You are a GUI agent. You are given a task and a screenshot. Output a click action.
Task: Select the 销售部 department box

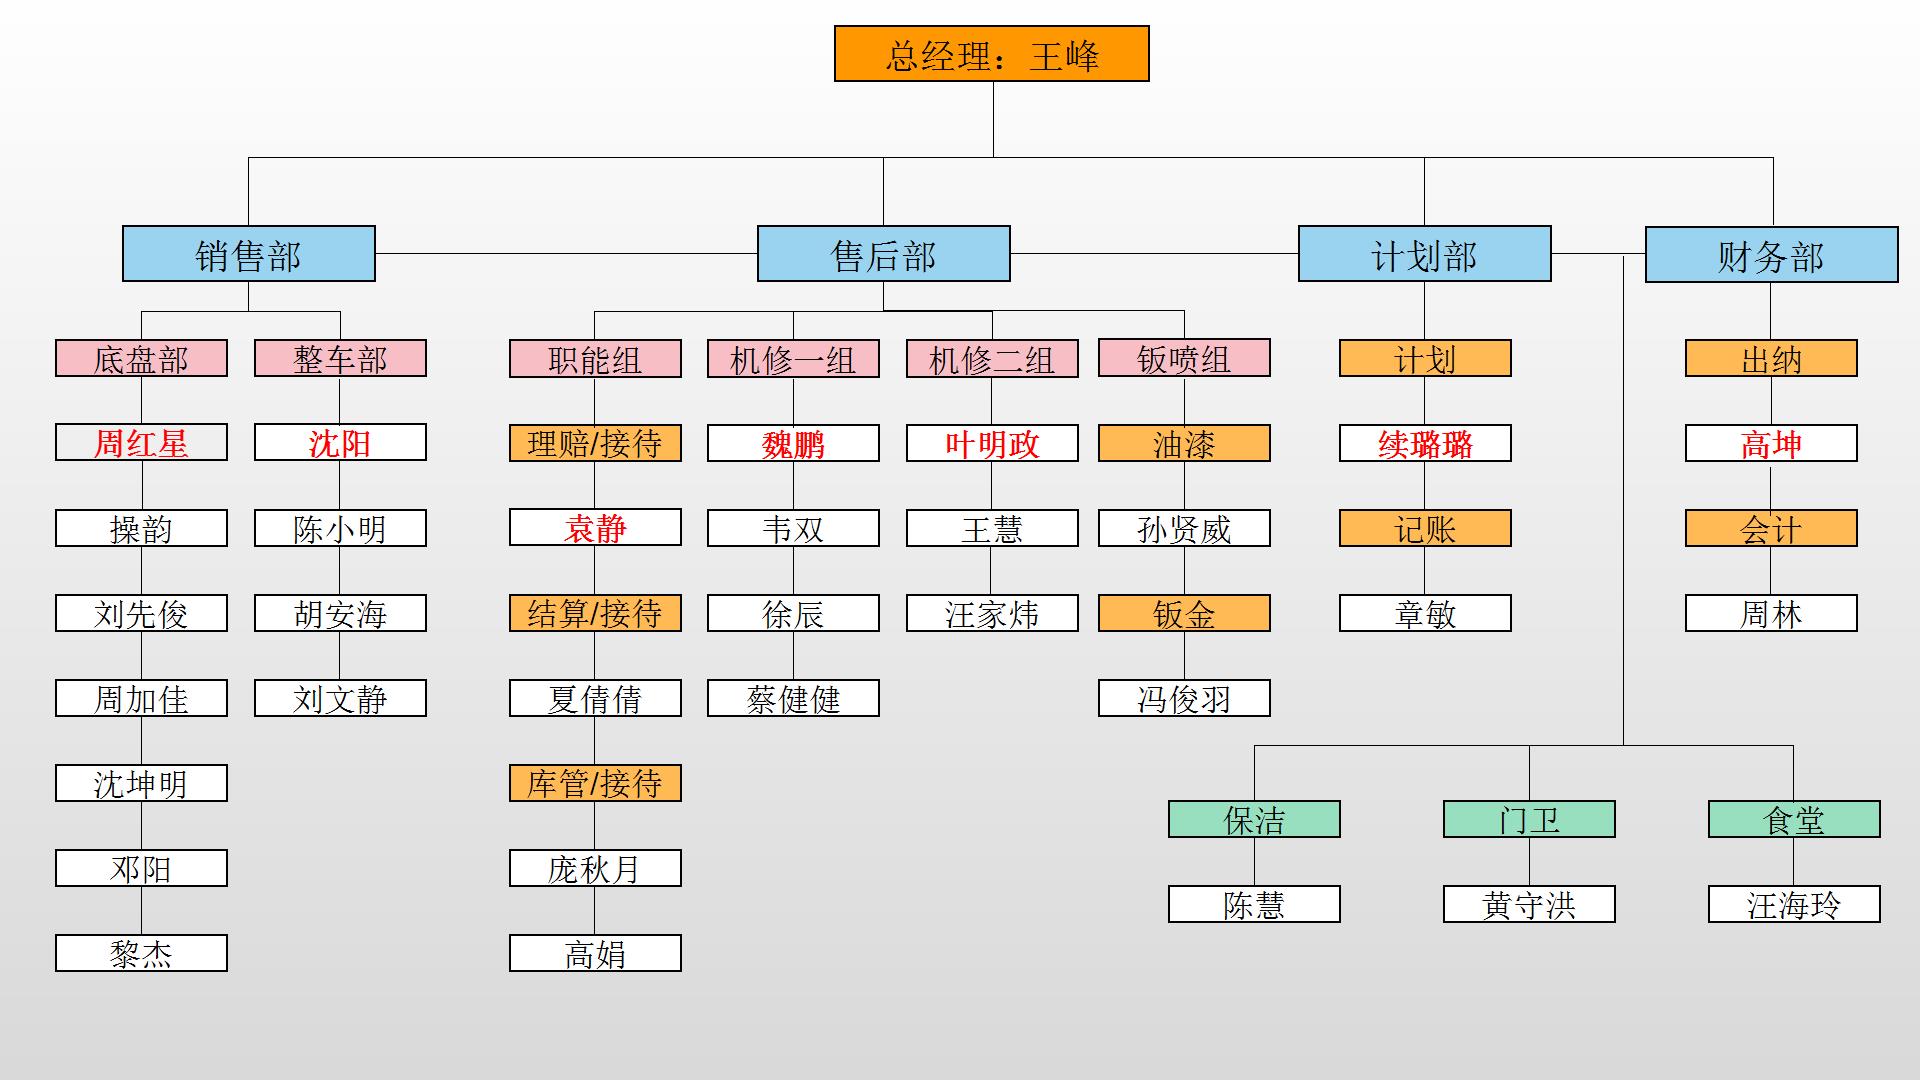pos(248,254)
